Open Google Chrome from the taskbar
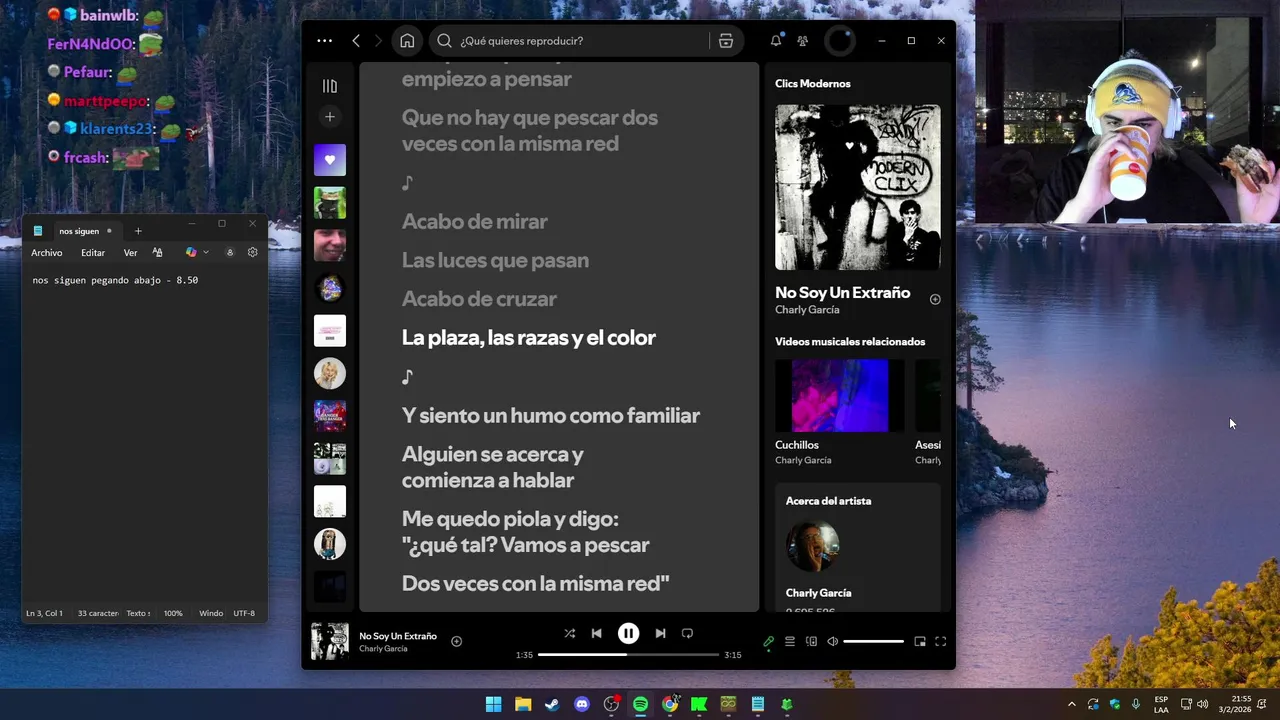 tap(670, 704)
